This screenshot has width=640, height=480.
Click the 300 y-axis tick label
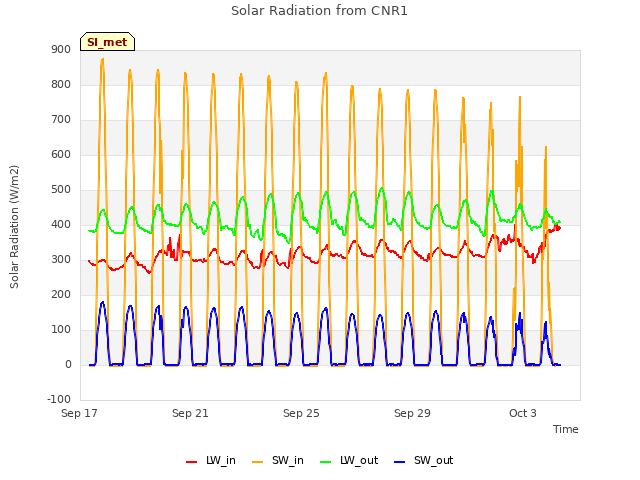point(61,260)
